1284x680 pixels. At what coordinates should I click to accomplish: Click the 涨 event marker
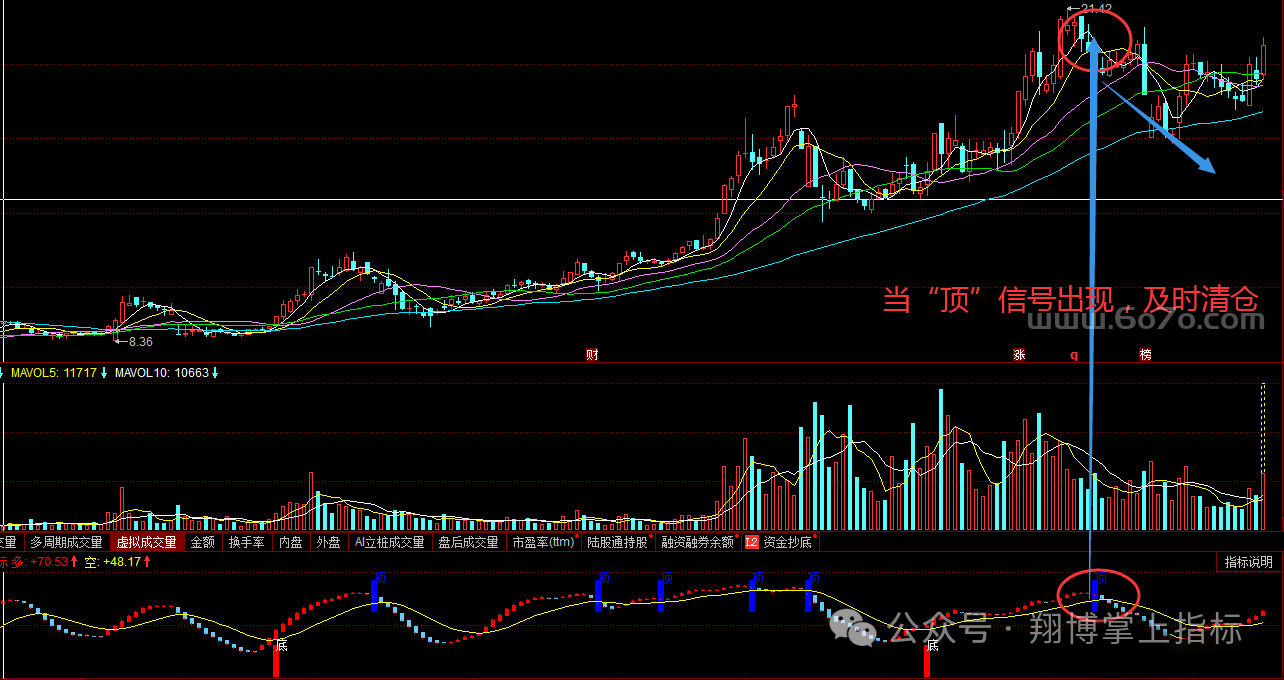coord(1019,354)
